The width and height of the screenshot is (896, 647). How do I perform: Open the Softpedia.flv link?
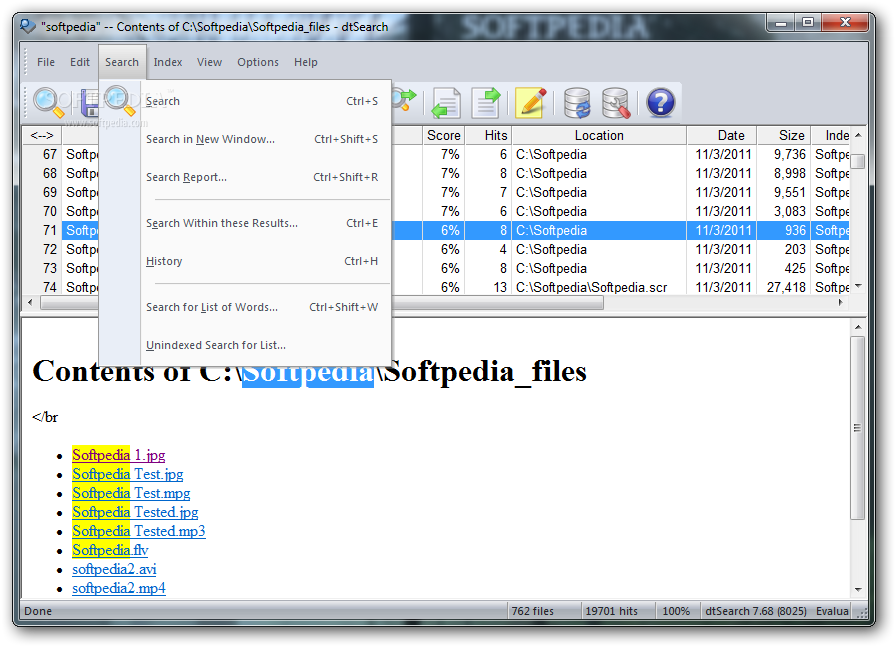tap(110, 550)
